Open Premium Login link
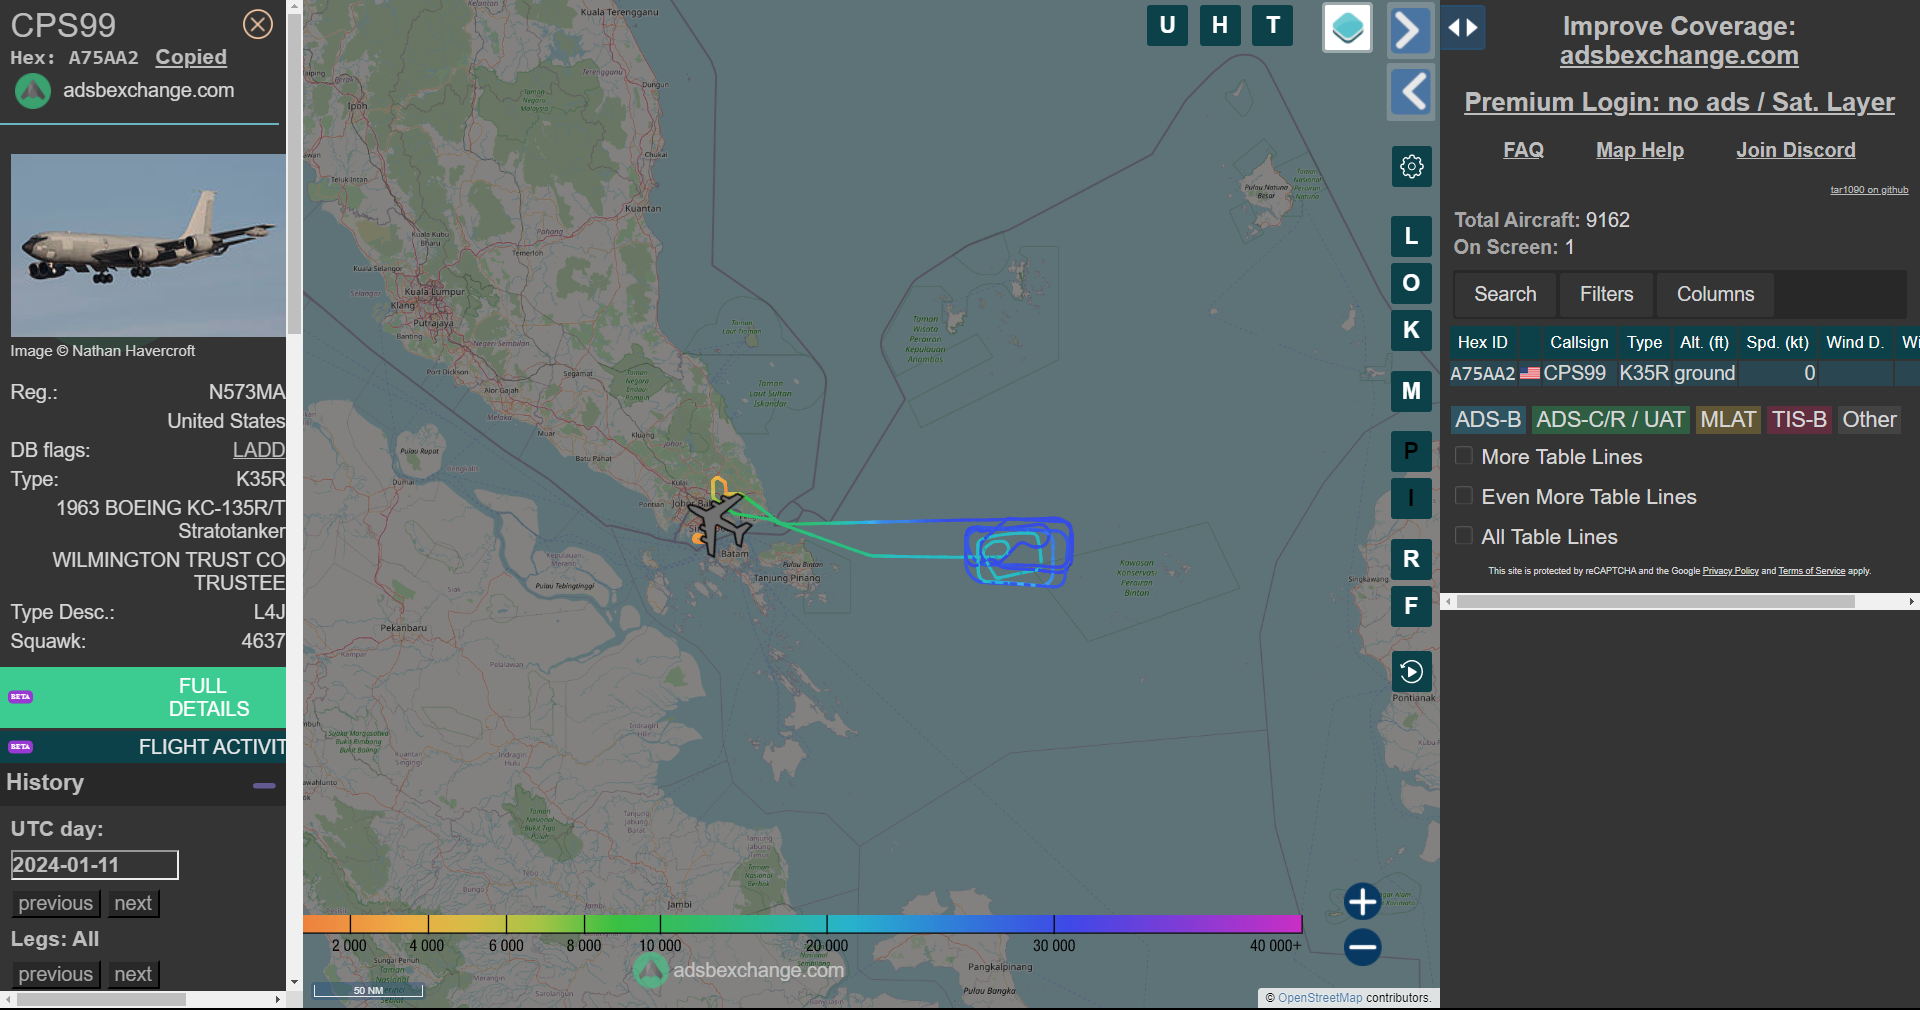The image size is (1920, 1010). (x=1679, y=102)
